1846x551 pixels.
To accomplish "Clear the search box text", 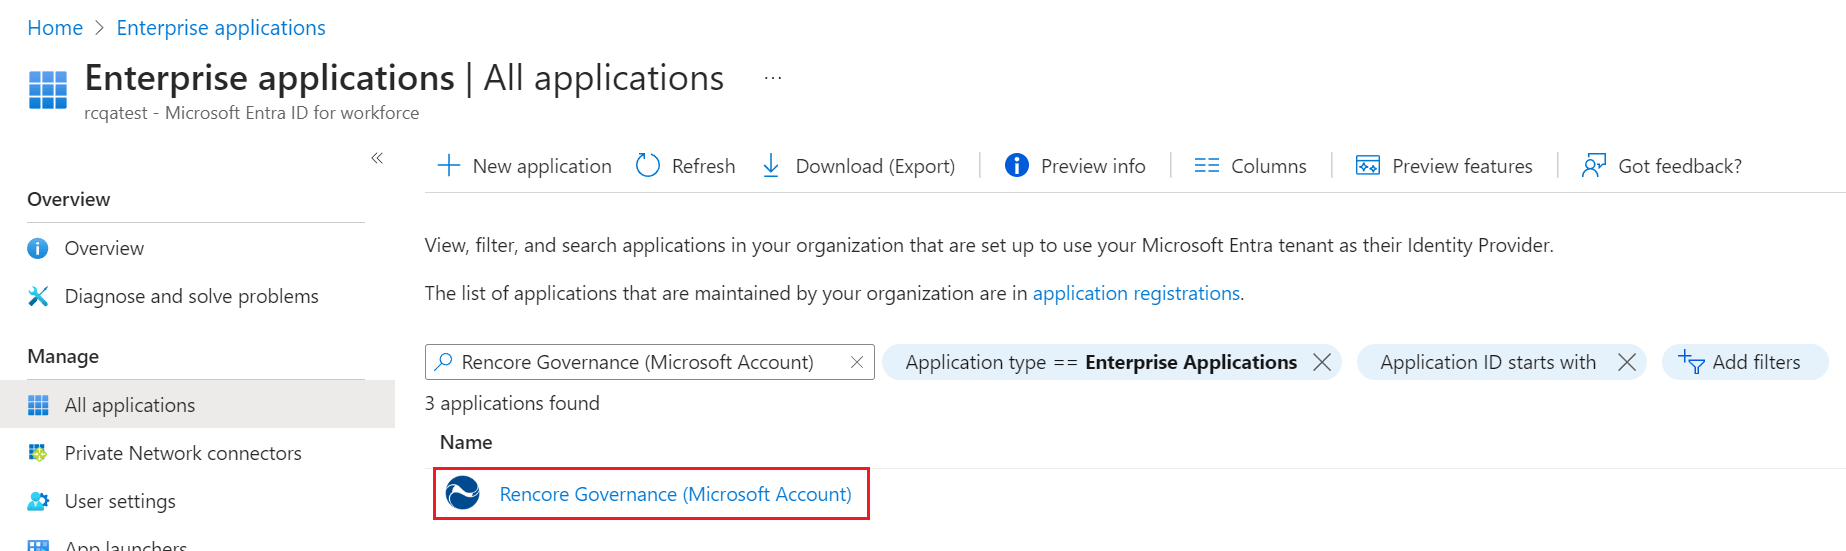I will [x=857, y=362].
